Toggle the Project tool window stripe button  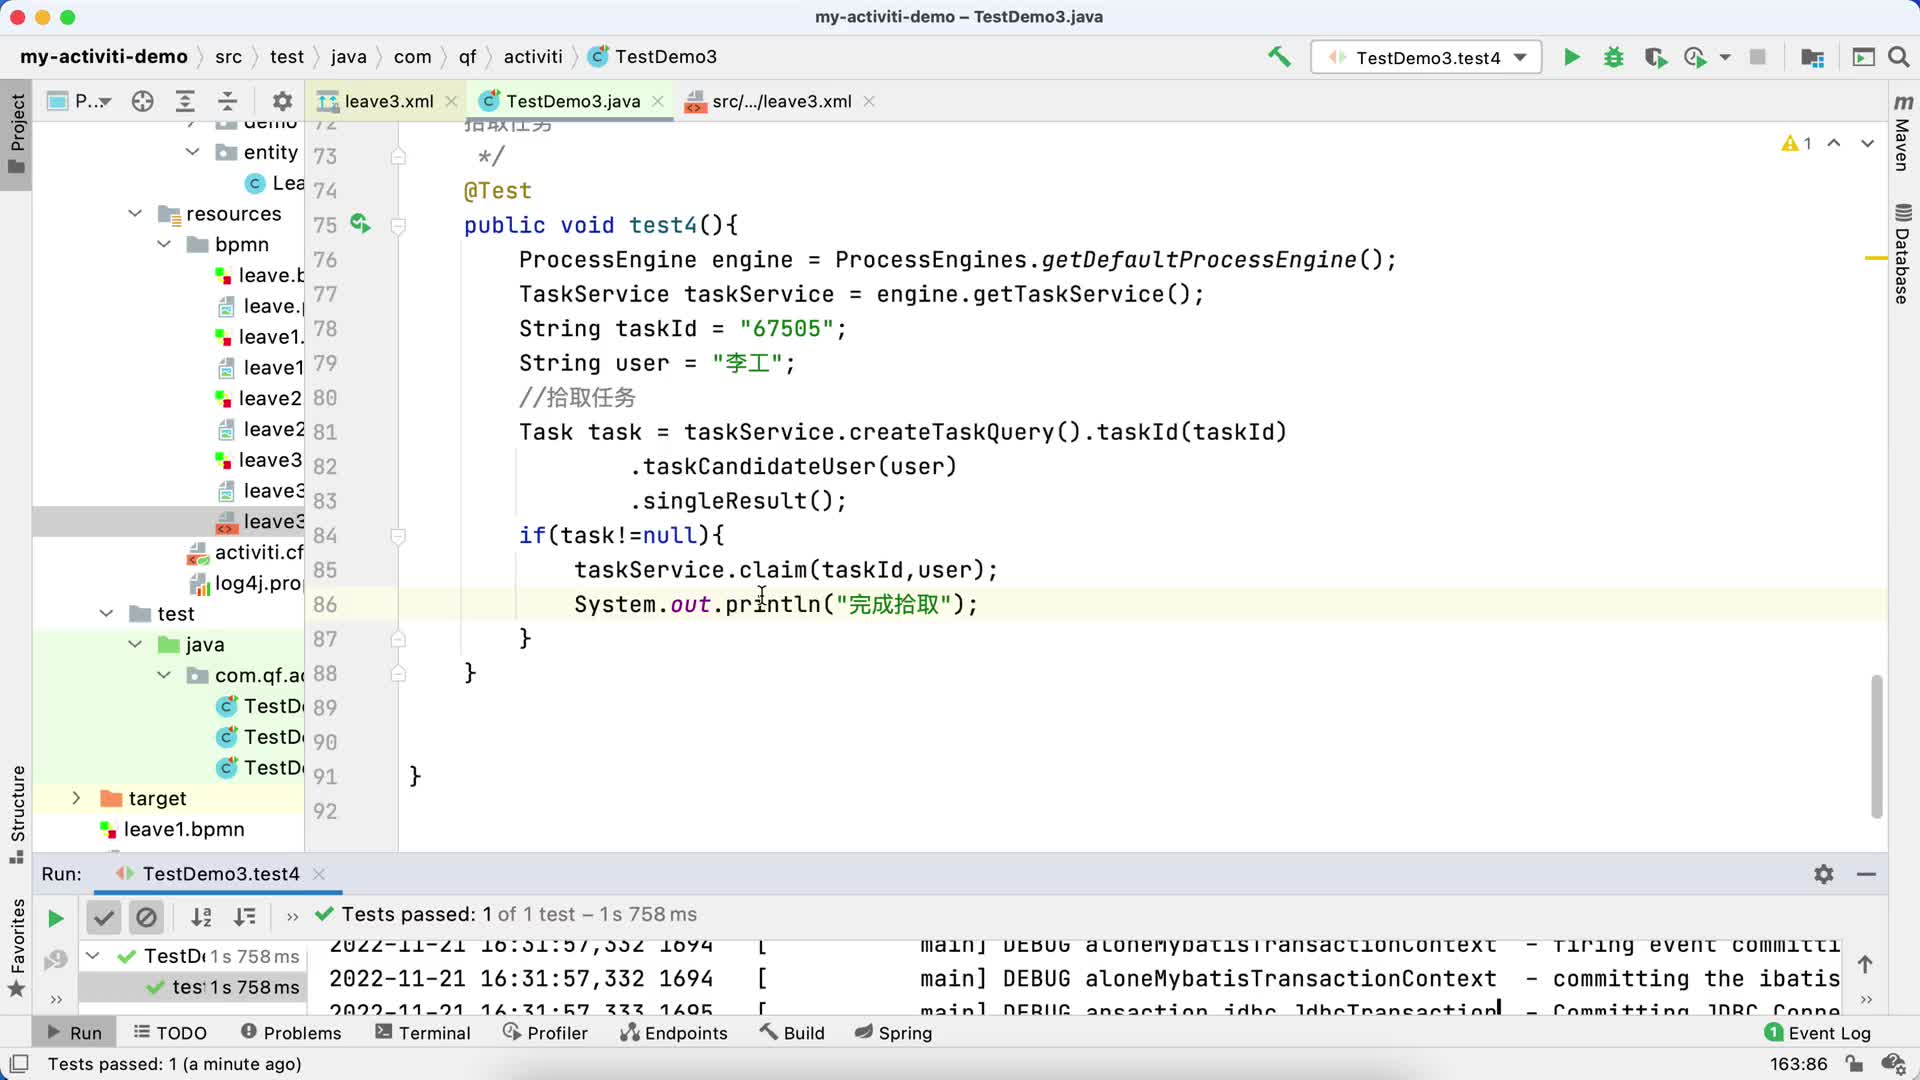click(x=17, y=134)
